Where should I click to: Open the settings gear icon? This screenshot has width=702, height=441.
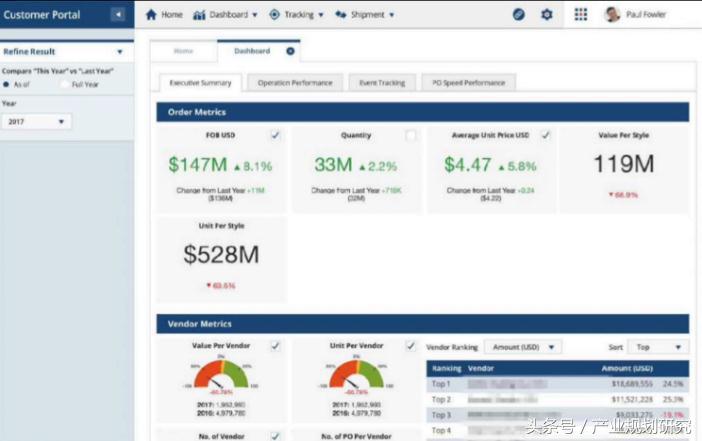[x=546, y=15]
